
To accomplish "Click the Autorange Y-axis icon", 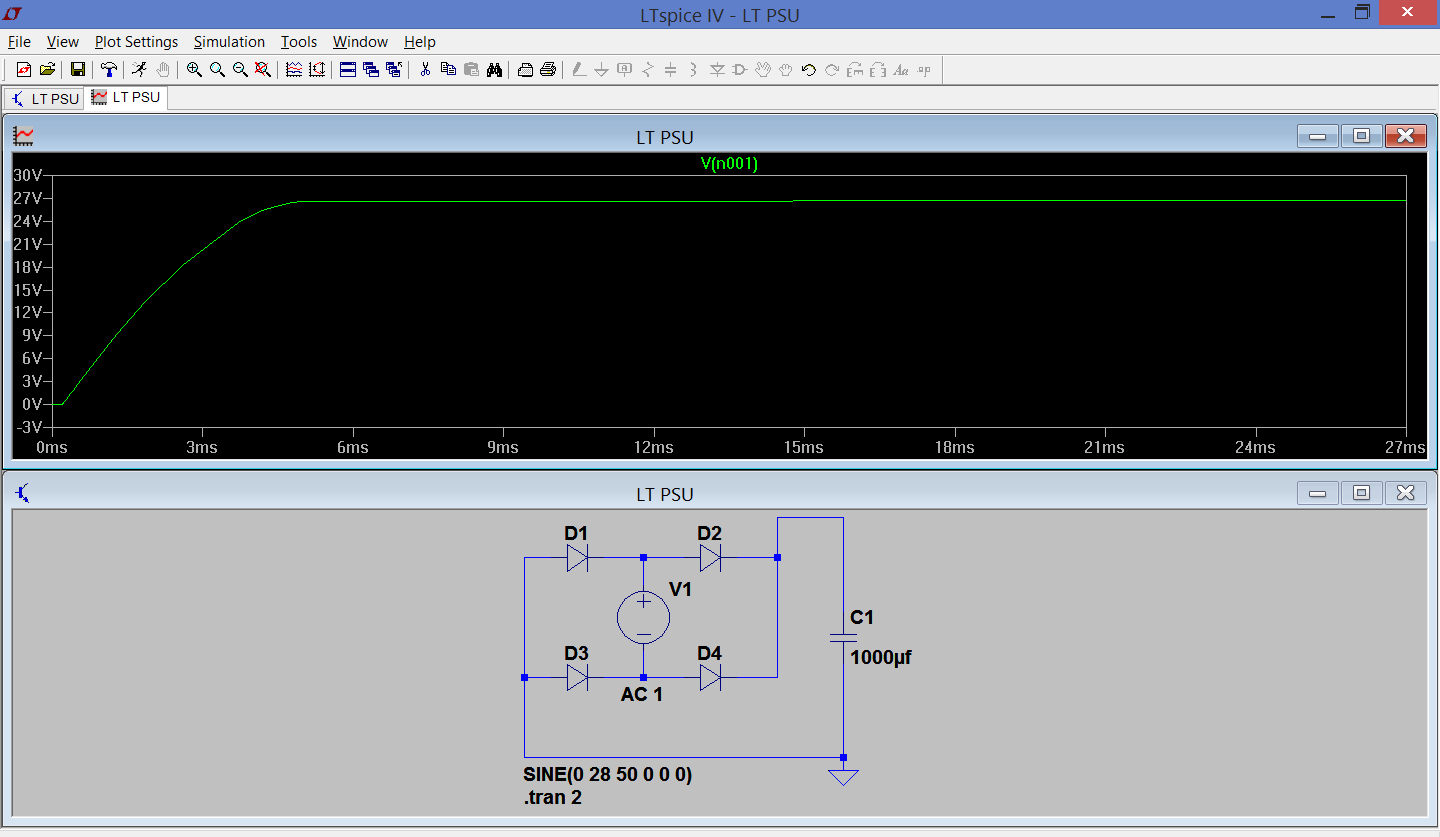I will 317,70.
